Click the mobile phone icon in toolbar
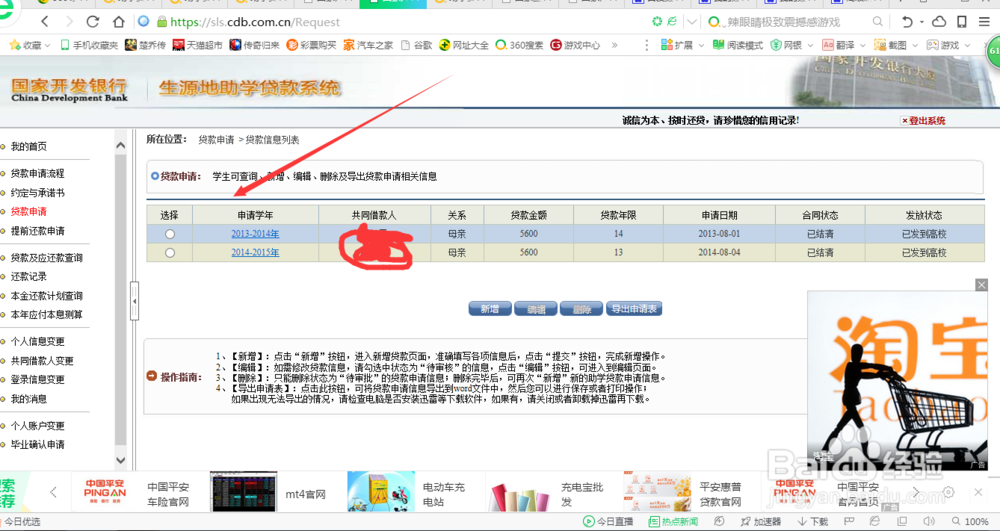Viewport: 1000px width, 531px height. coord(962,22)
